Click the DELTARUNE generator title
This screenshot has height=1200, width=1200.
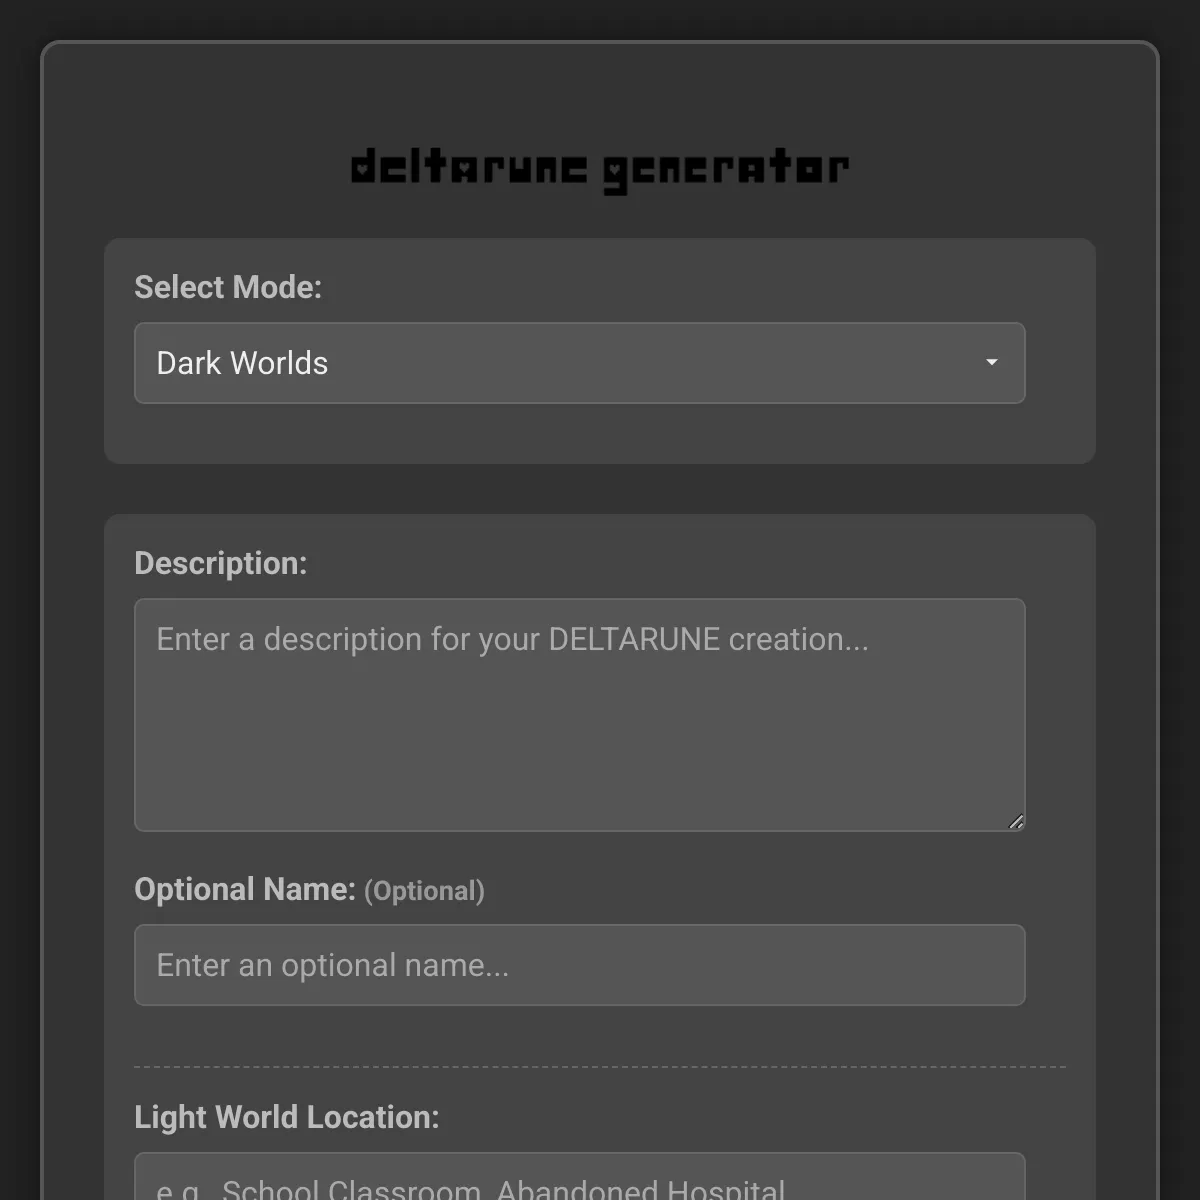[x=600, y=169]
